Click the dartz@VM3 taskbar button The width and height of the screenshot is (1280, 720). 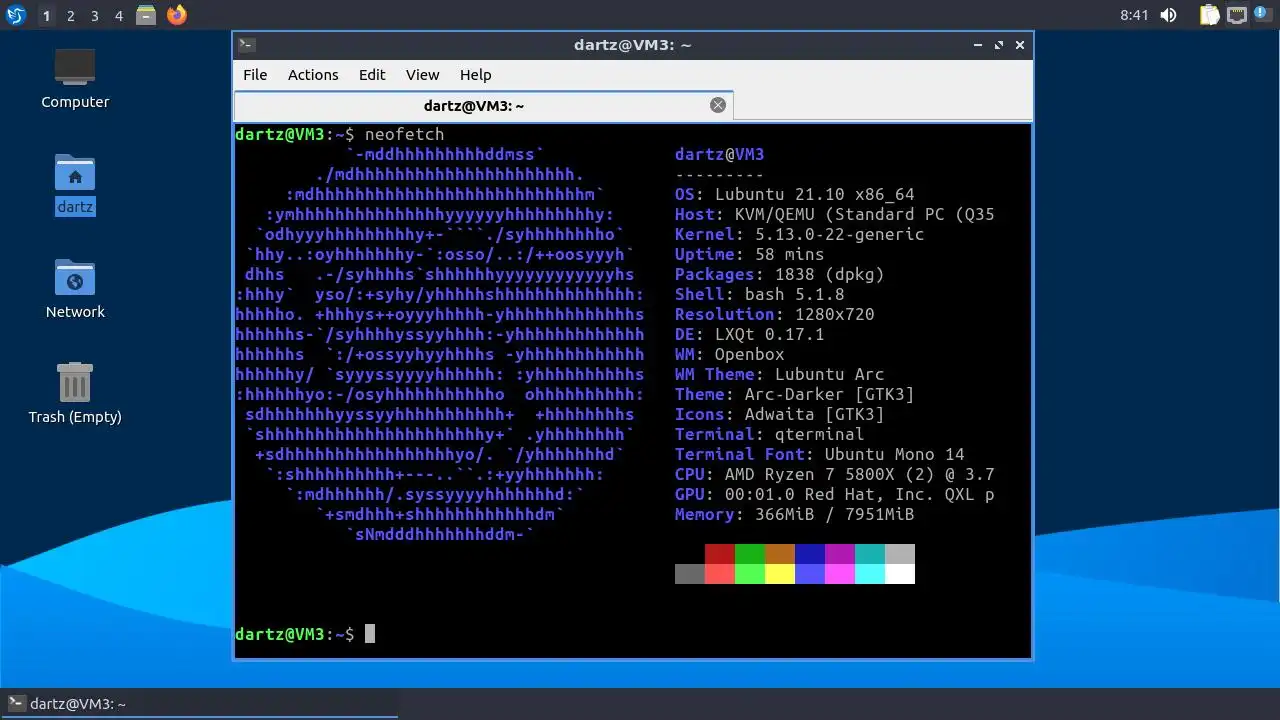point(199,704)
